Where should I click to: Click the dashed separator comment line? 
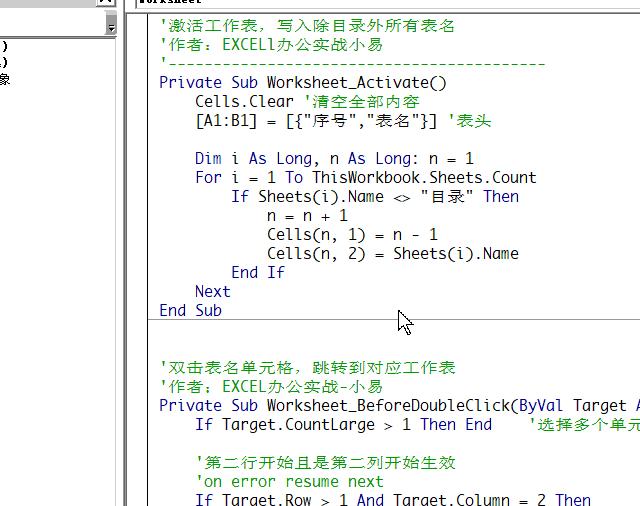pyautogui.click(x=353, y=64)
